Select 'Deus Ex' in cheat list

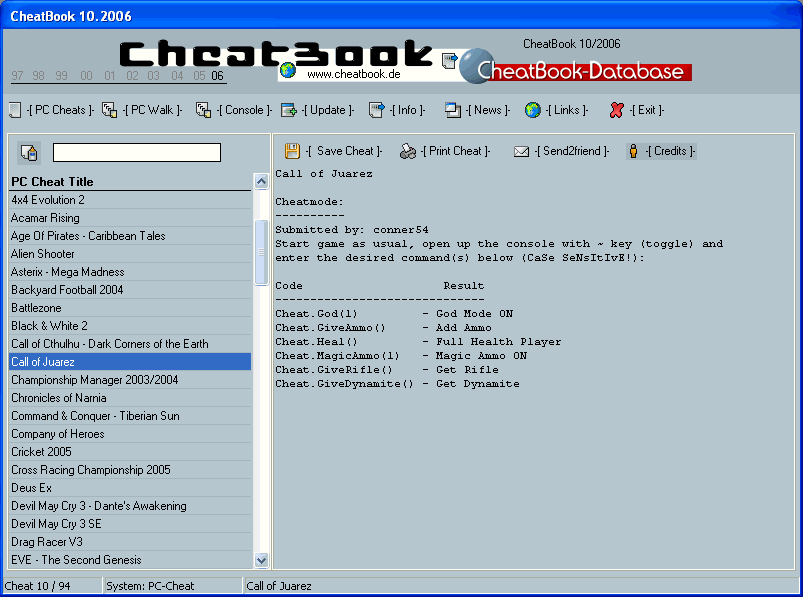coord(130,488)
